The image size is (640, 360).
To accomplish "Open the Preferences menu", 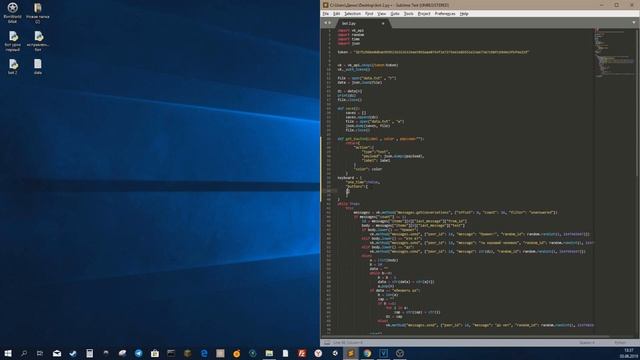I will 445,14.
